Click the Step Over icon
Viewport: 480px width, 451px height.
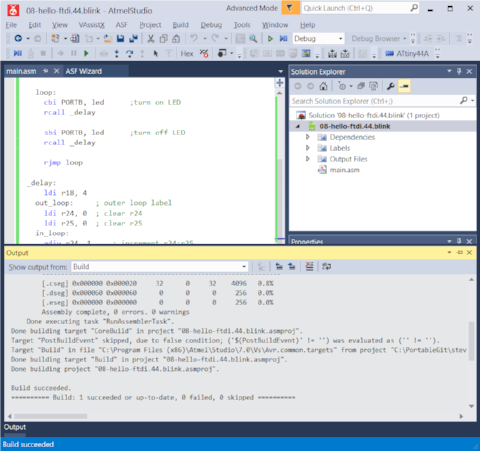click(x=129, y=53)
